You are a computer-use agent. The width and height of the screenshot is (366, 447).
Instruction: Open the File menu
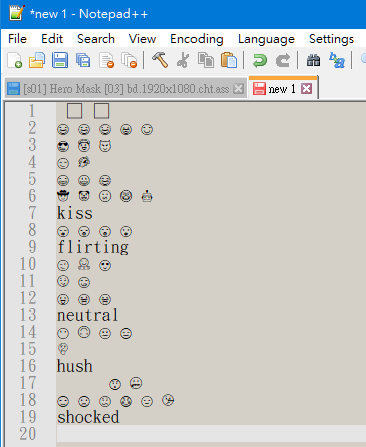point(17,39)
